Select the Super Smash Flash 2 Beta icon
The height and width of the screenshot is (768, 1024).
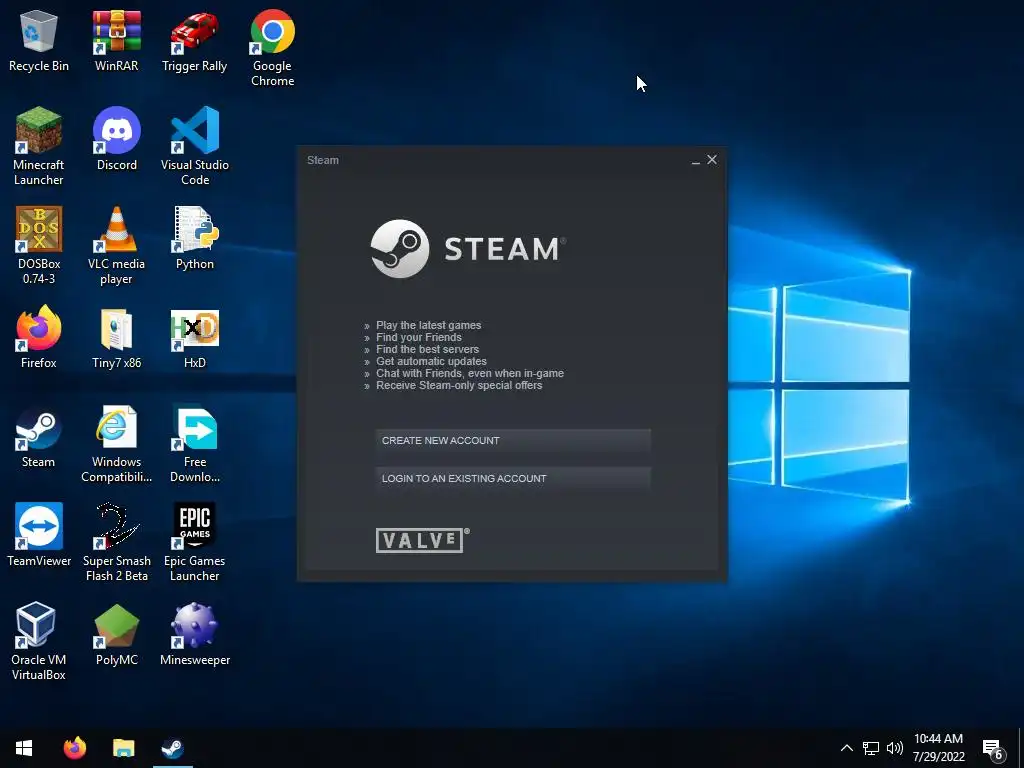click(x=116, y=542)
